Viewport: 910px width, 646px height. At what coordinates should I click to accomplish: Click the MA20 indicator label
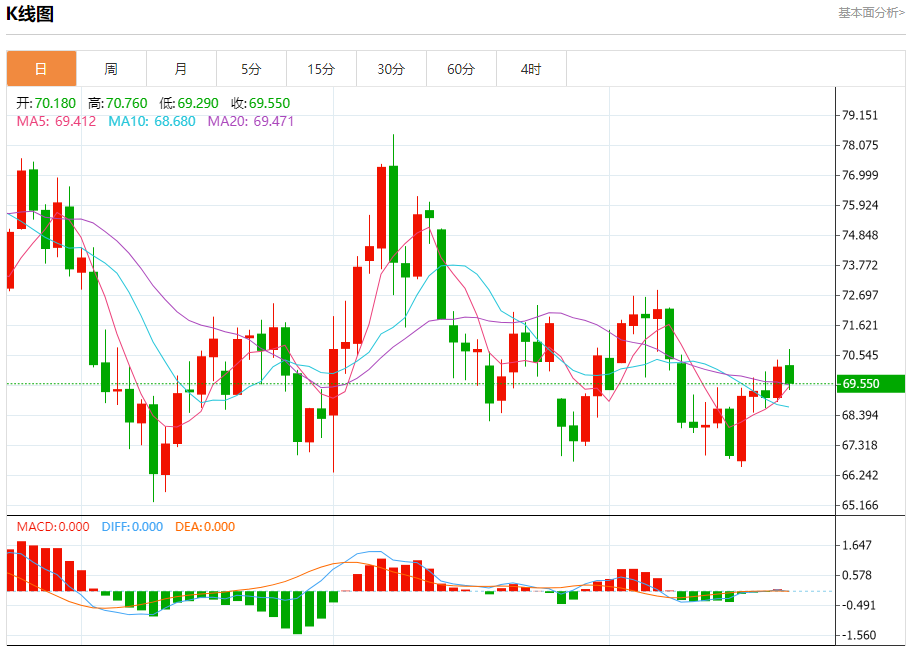pyautogui.click(x=251, y=121)
